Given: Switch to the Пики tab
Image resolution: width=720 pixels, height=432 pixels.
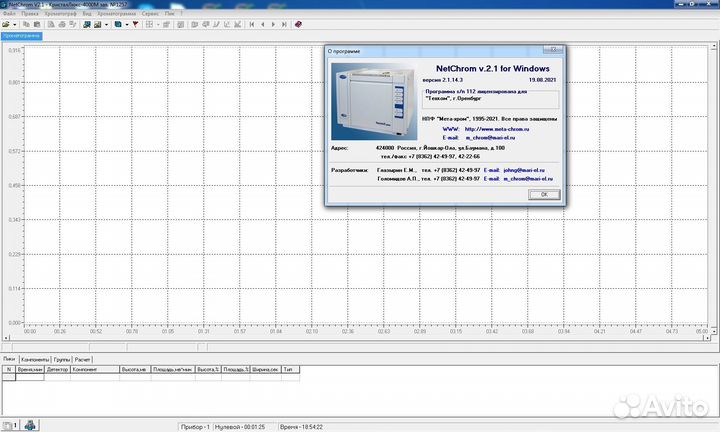Looking at the screenshot, I should click(x=9, y=359).
